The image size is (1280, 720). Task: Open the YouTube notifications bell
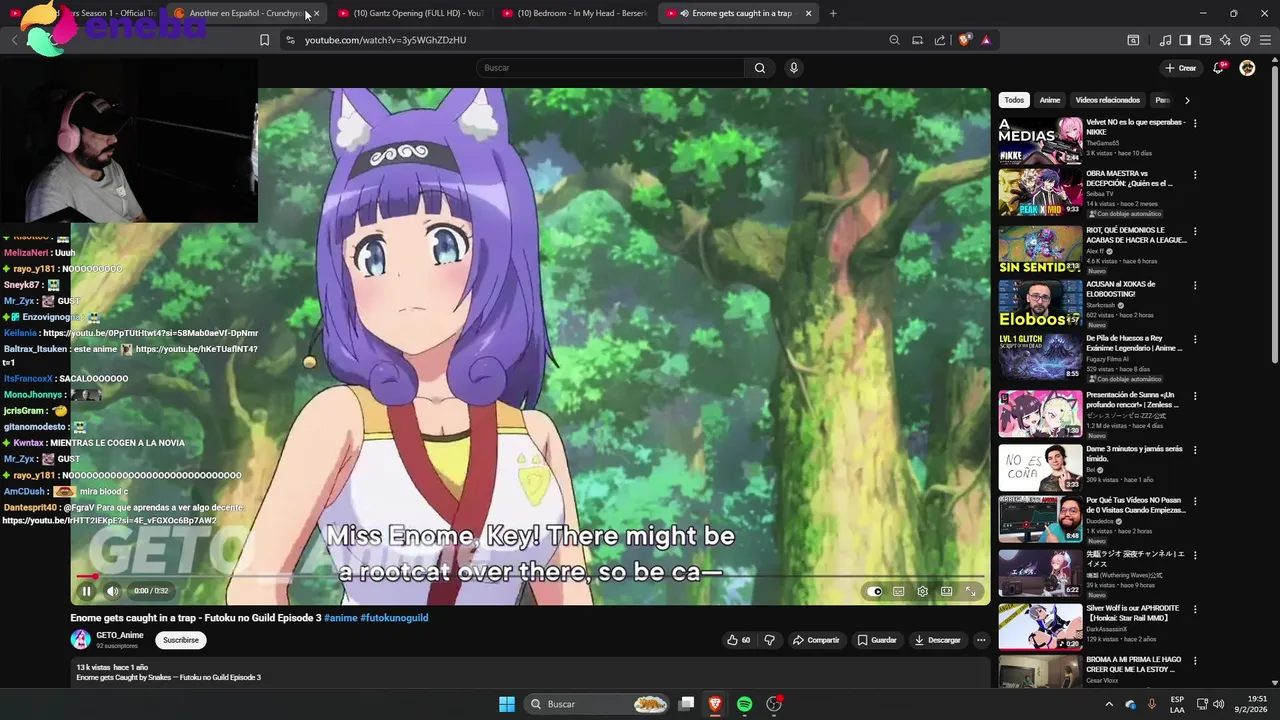tap(1218, 68)
